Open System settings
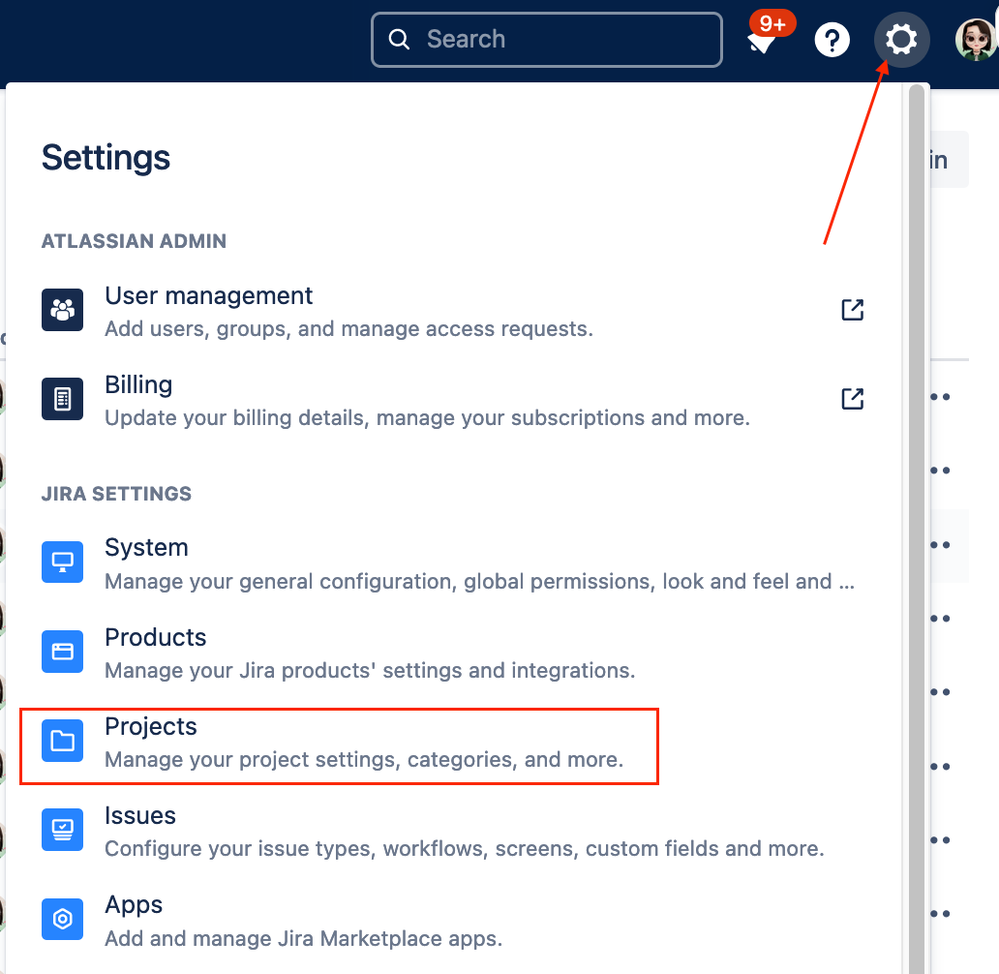 pos(453,563)
